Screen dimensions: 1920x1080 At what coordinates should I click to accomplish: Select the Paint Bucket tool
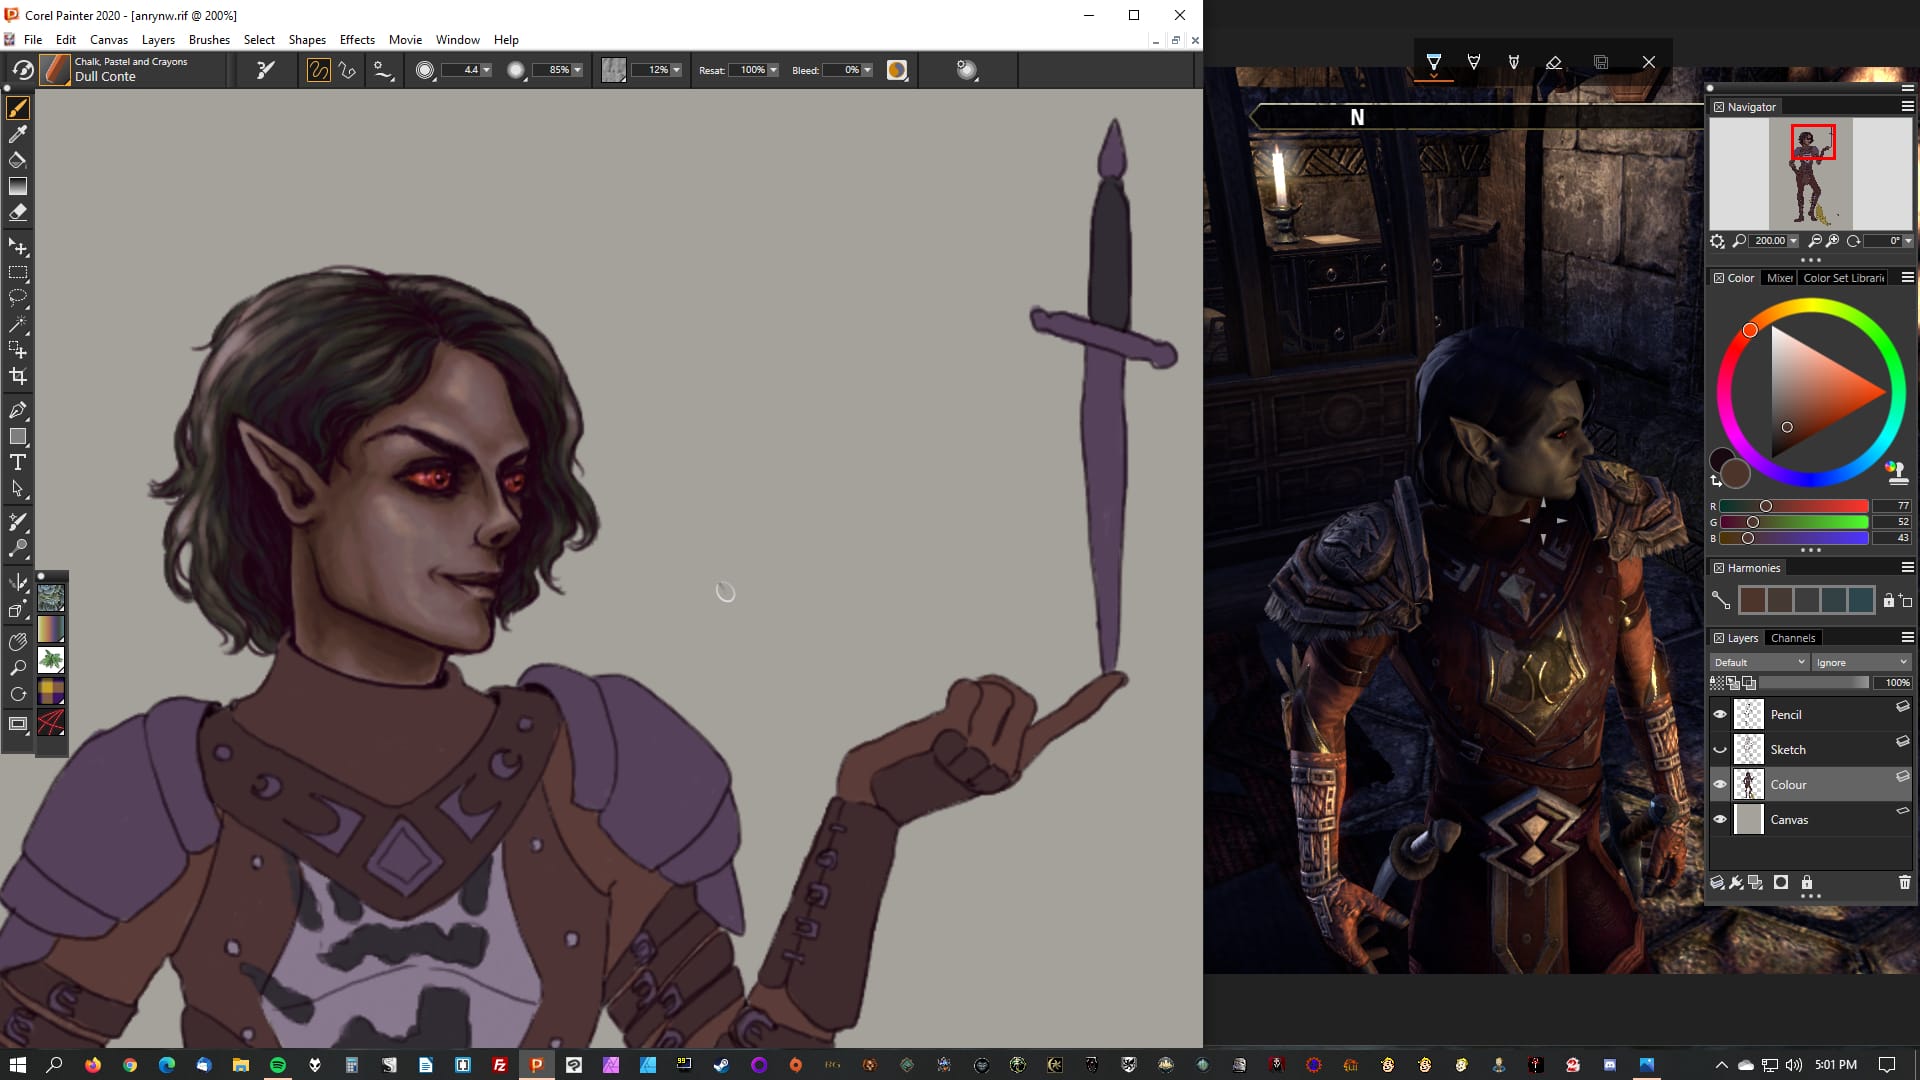(18, 160)
